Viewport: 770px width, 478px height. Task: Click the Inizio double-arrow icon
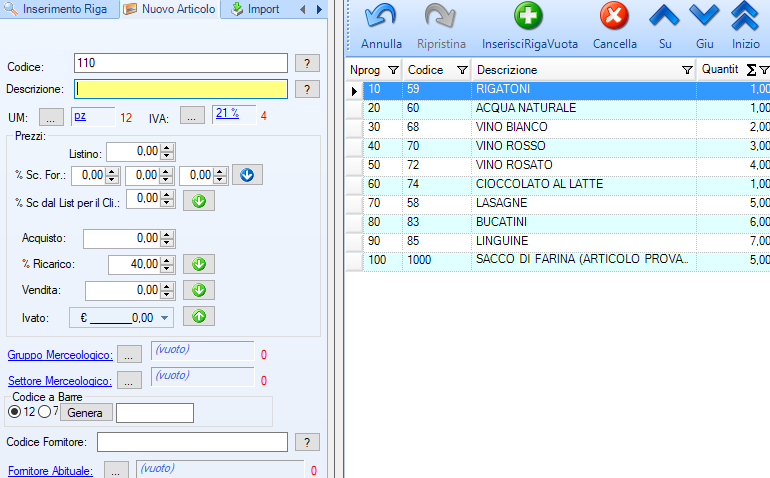click(745, 17)
